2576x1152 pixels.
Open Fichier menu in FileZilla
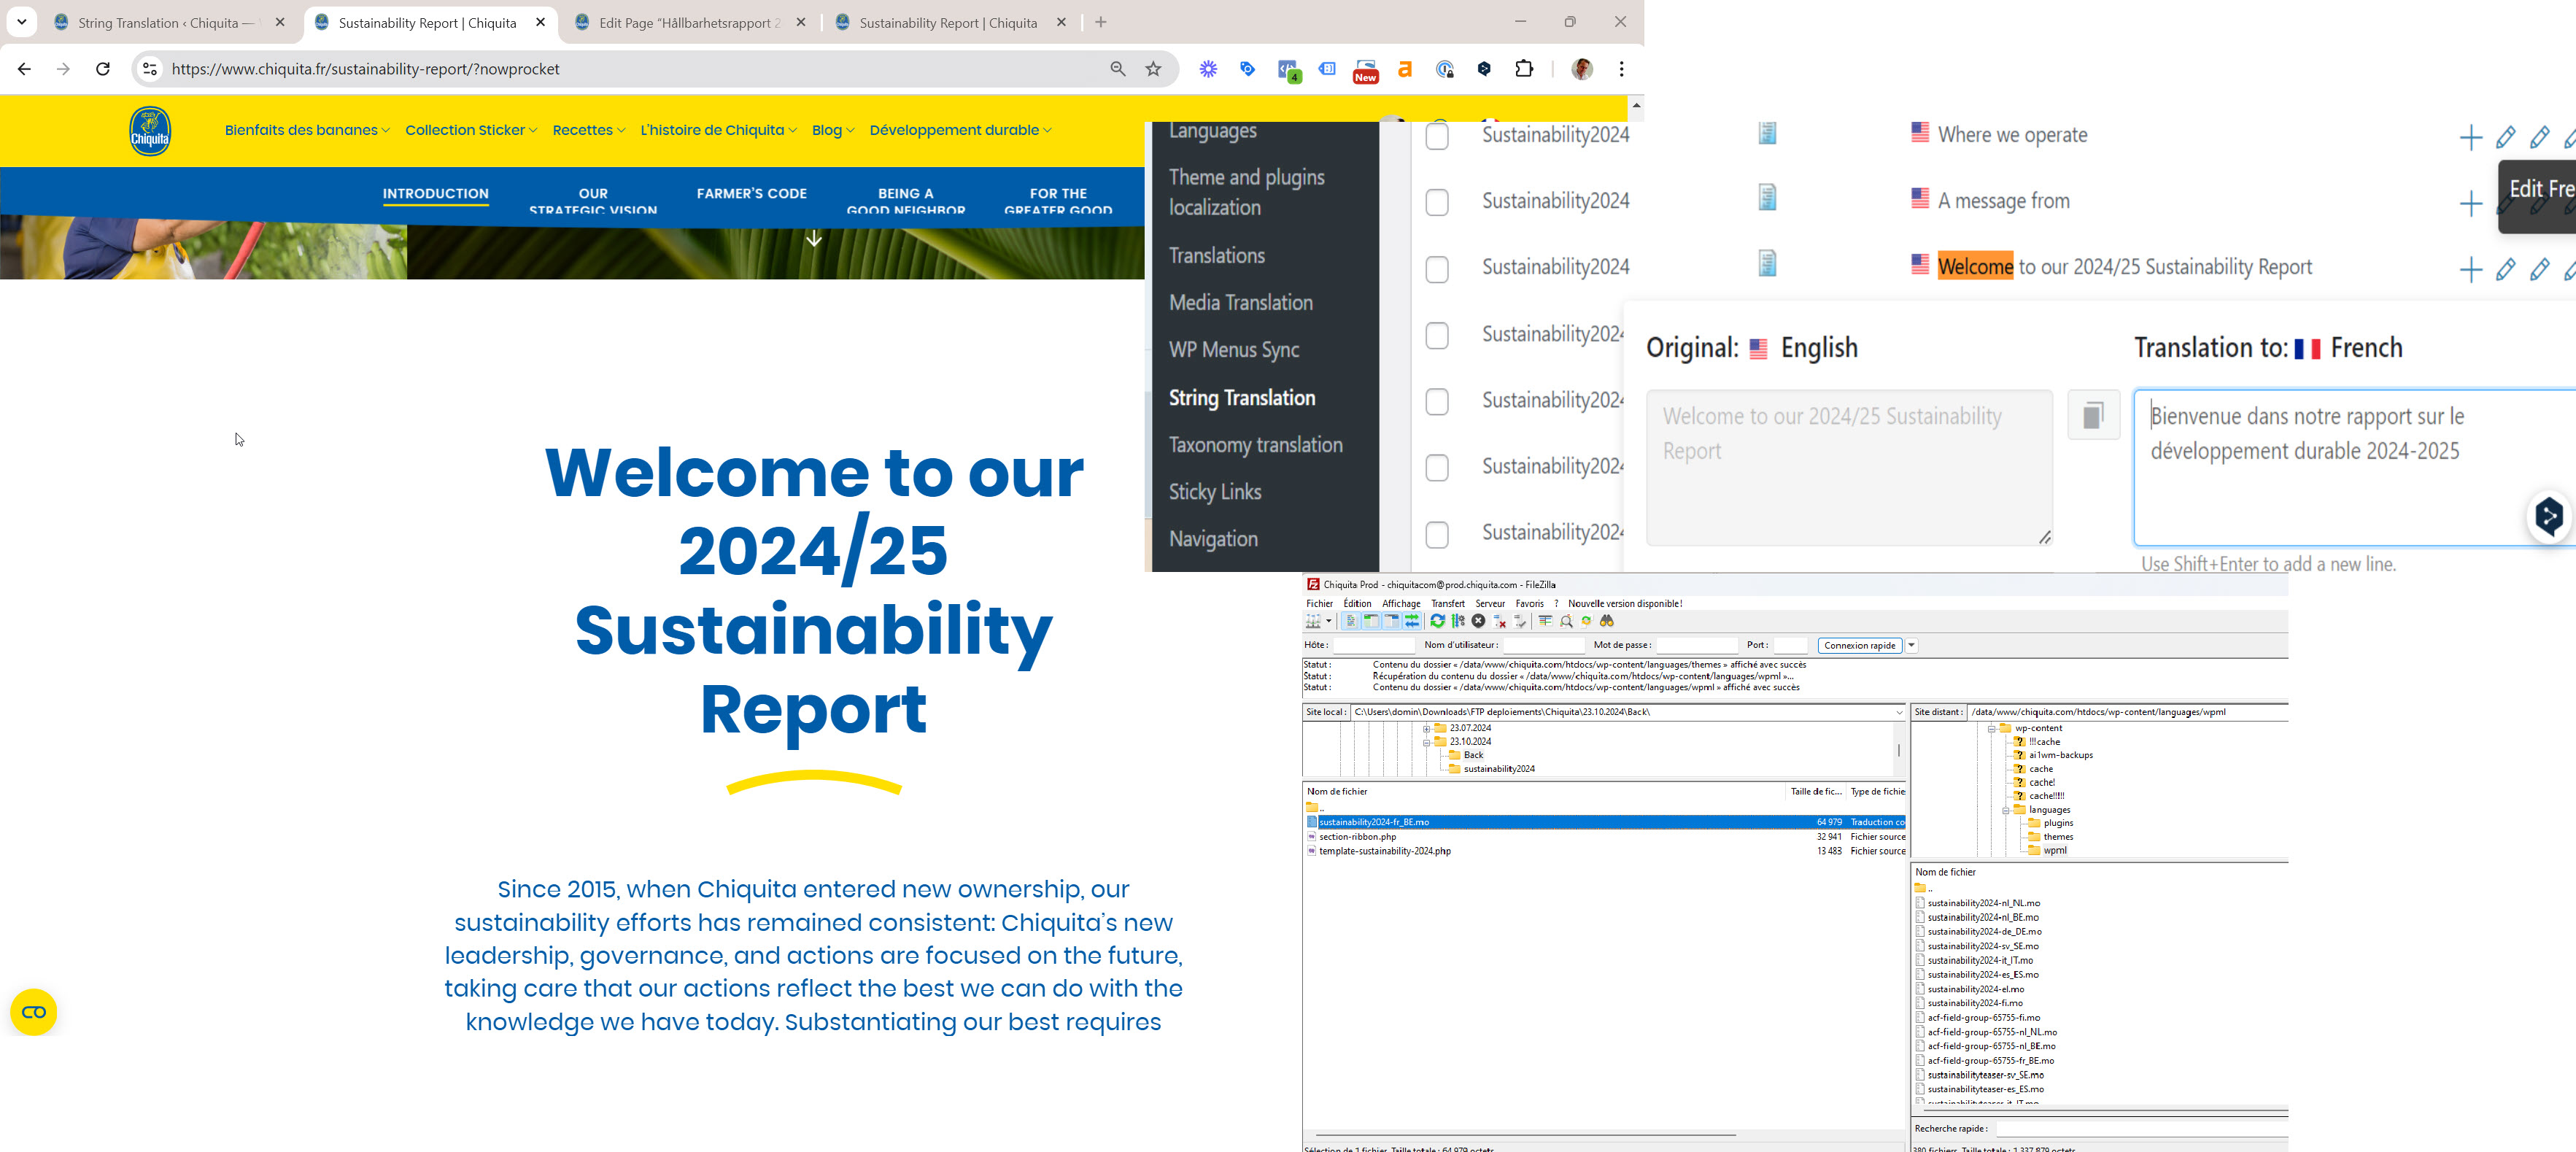point(1319,603)
